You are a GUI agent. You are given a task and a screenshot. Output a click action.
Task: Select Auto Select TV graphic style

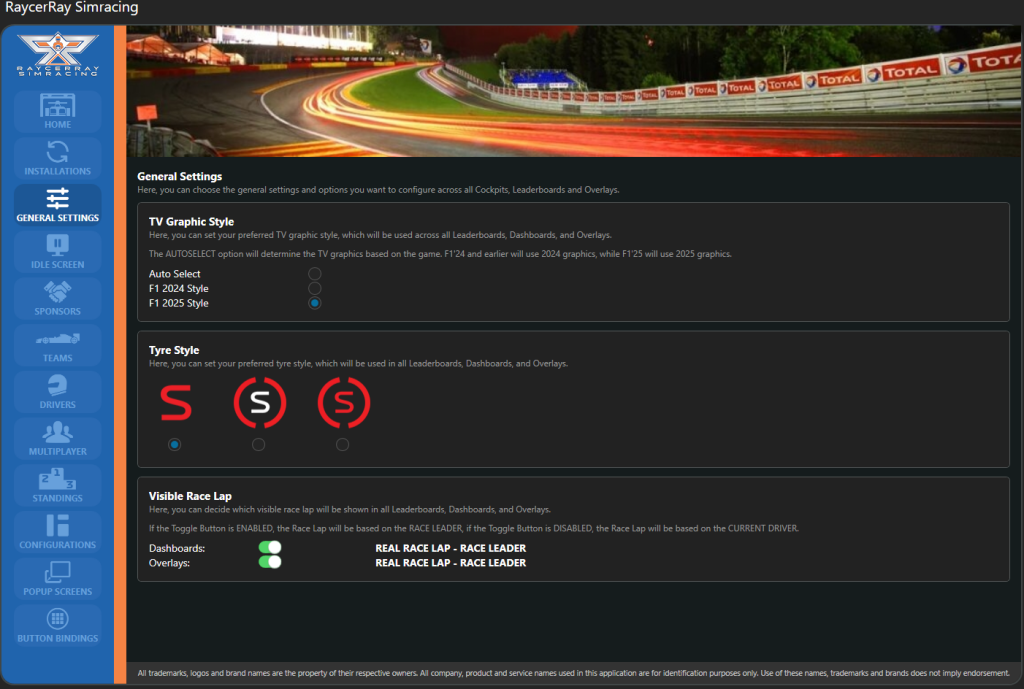point(315,274)
